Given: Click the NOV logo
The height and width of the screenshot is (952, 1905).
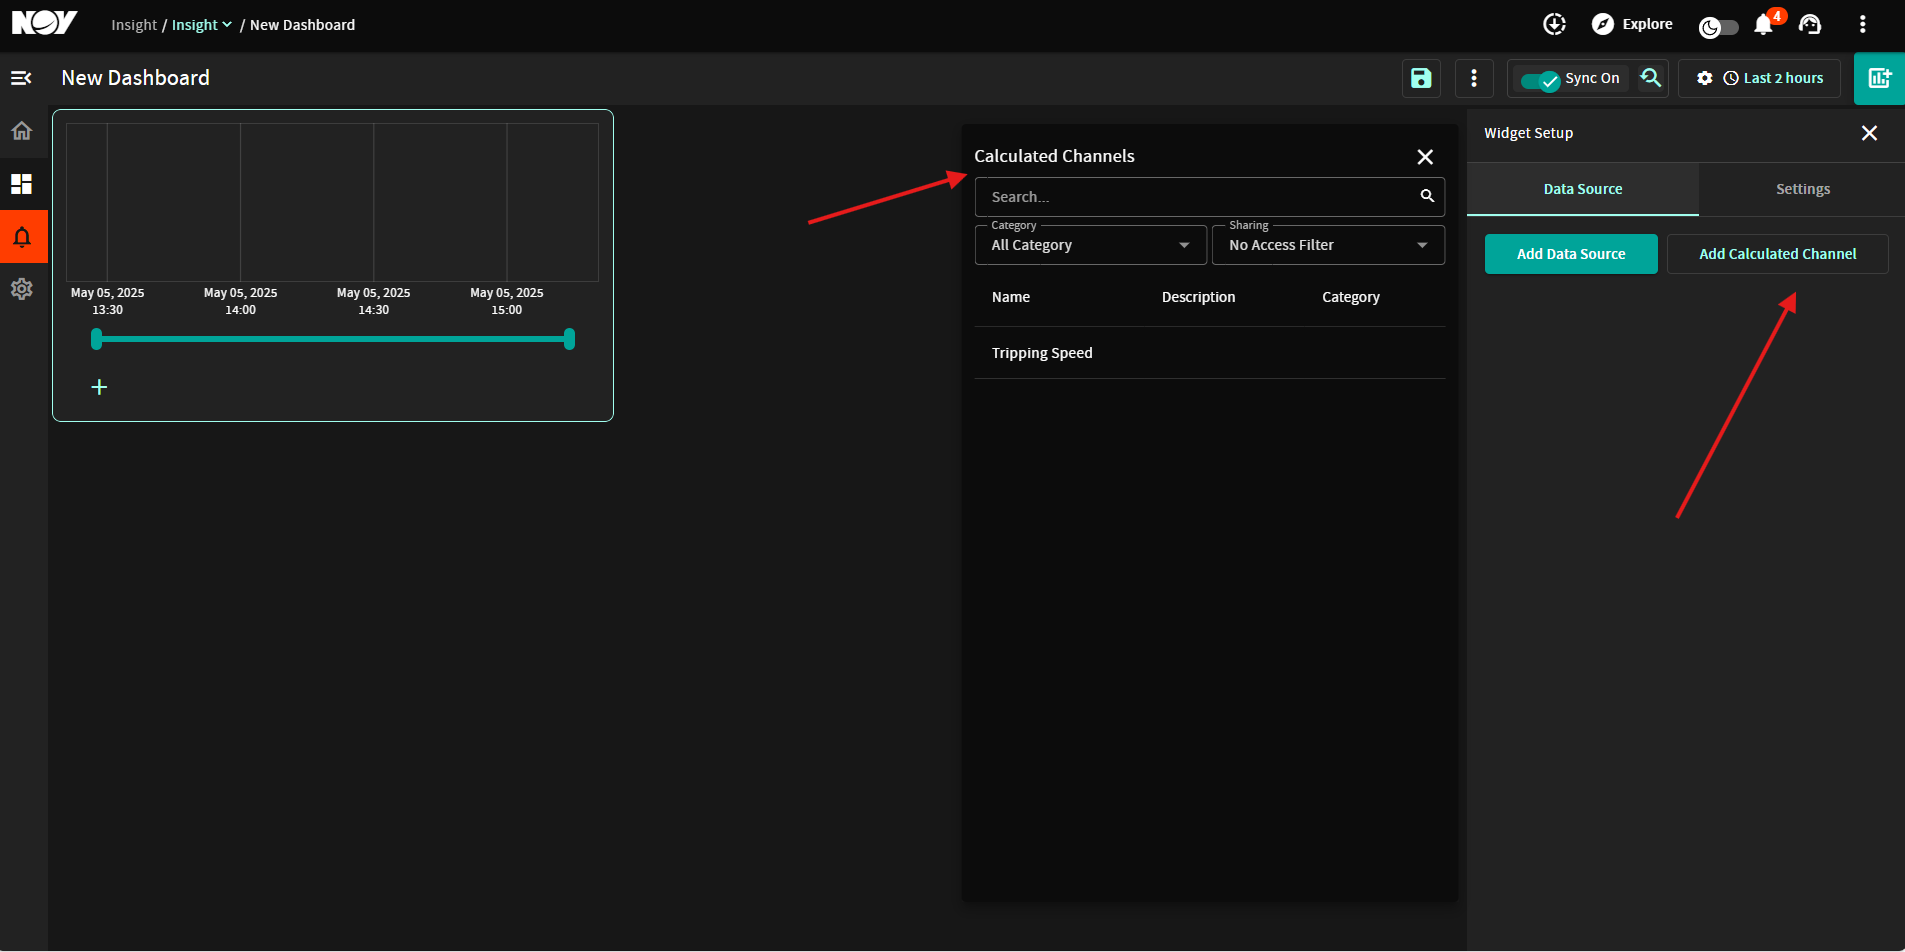Looking at the screenshot, I should click(44, 24).
